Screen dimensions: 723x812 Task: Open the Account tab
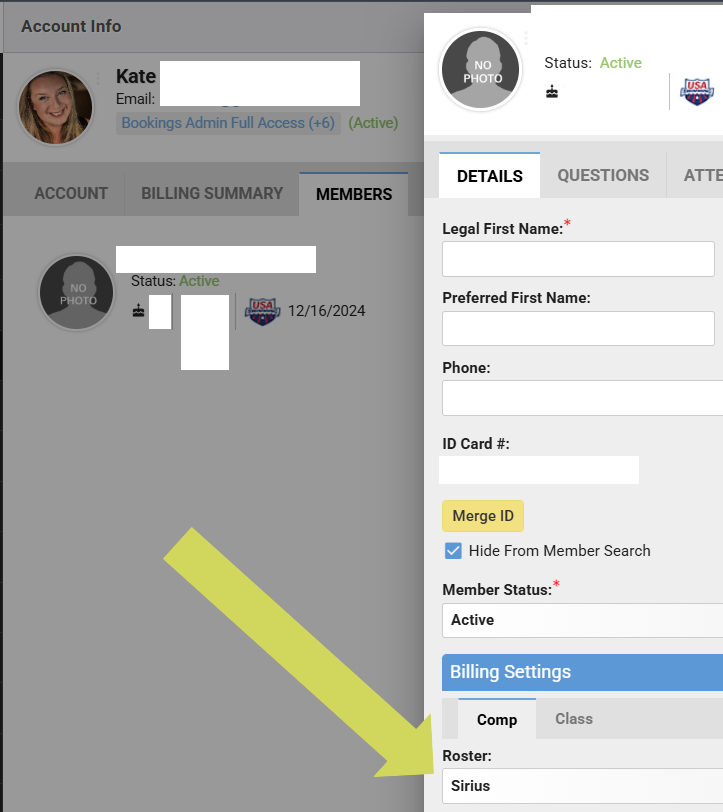(x=71, y=194)
